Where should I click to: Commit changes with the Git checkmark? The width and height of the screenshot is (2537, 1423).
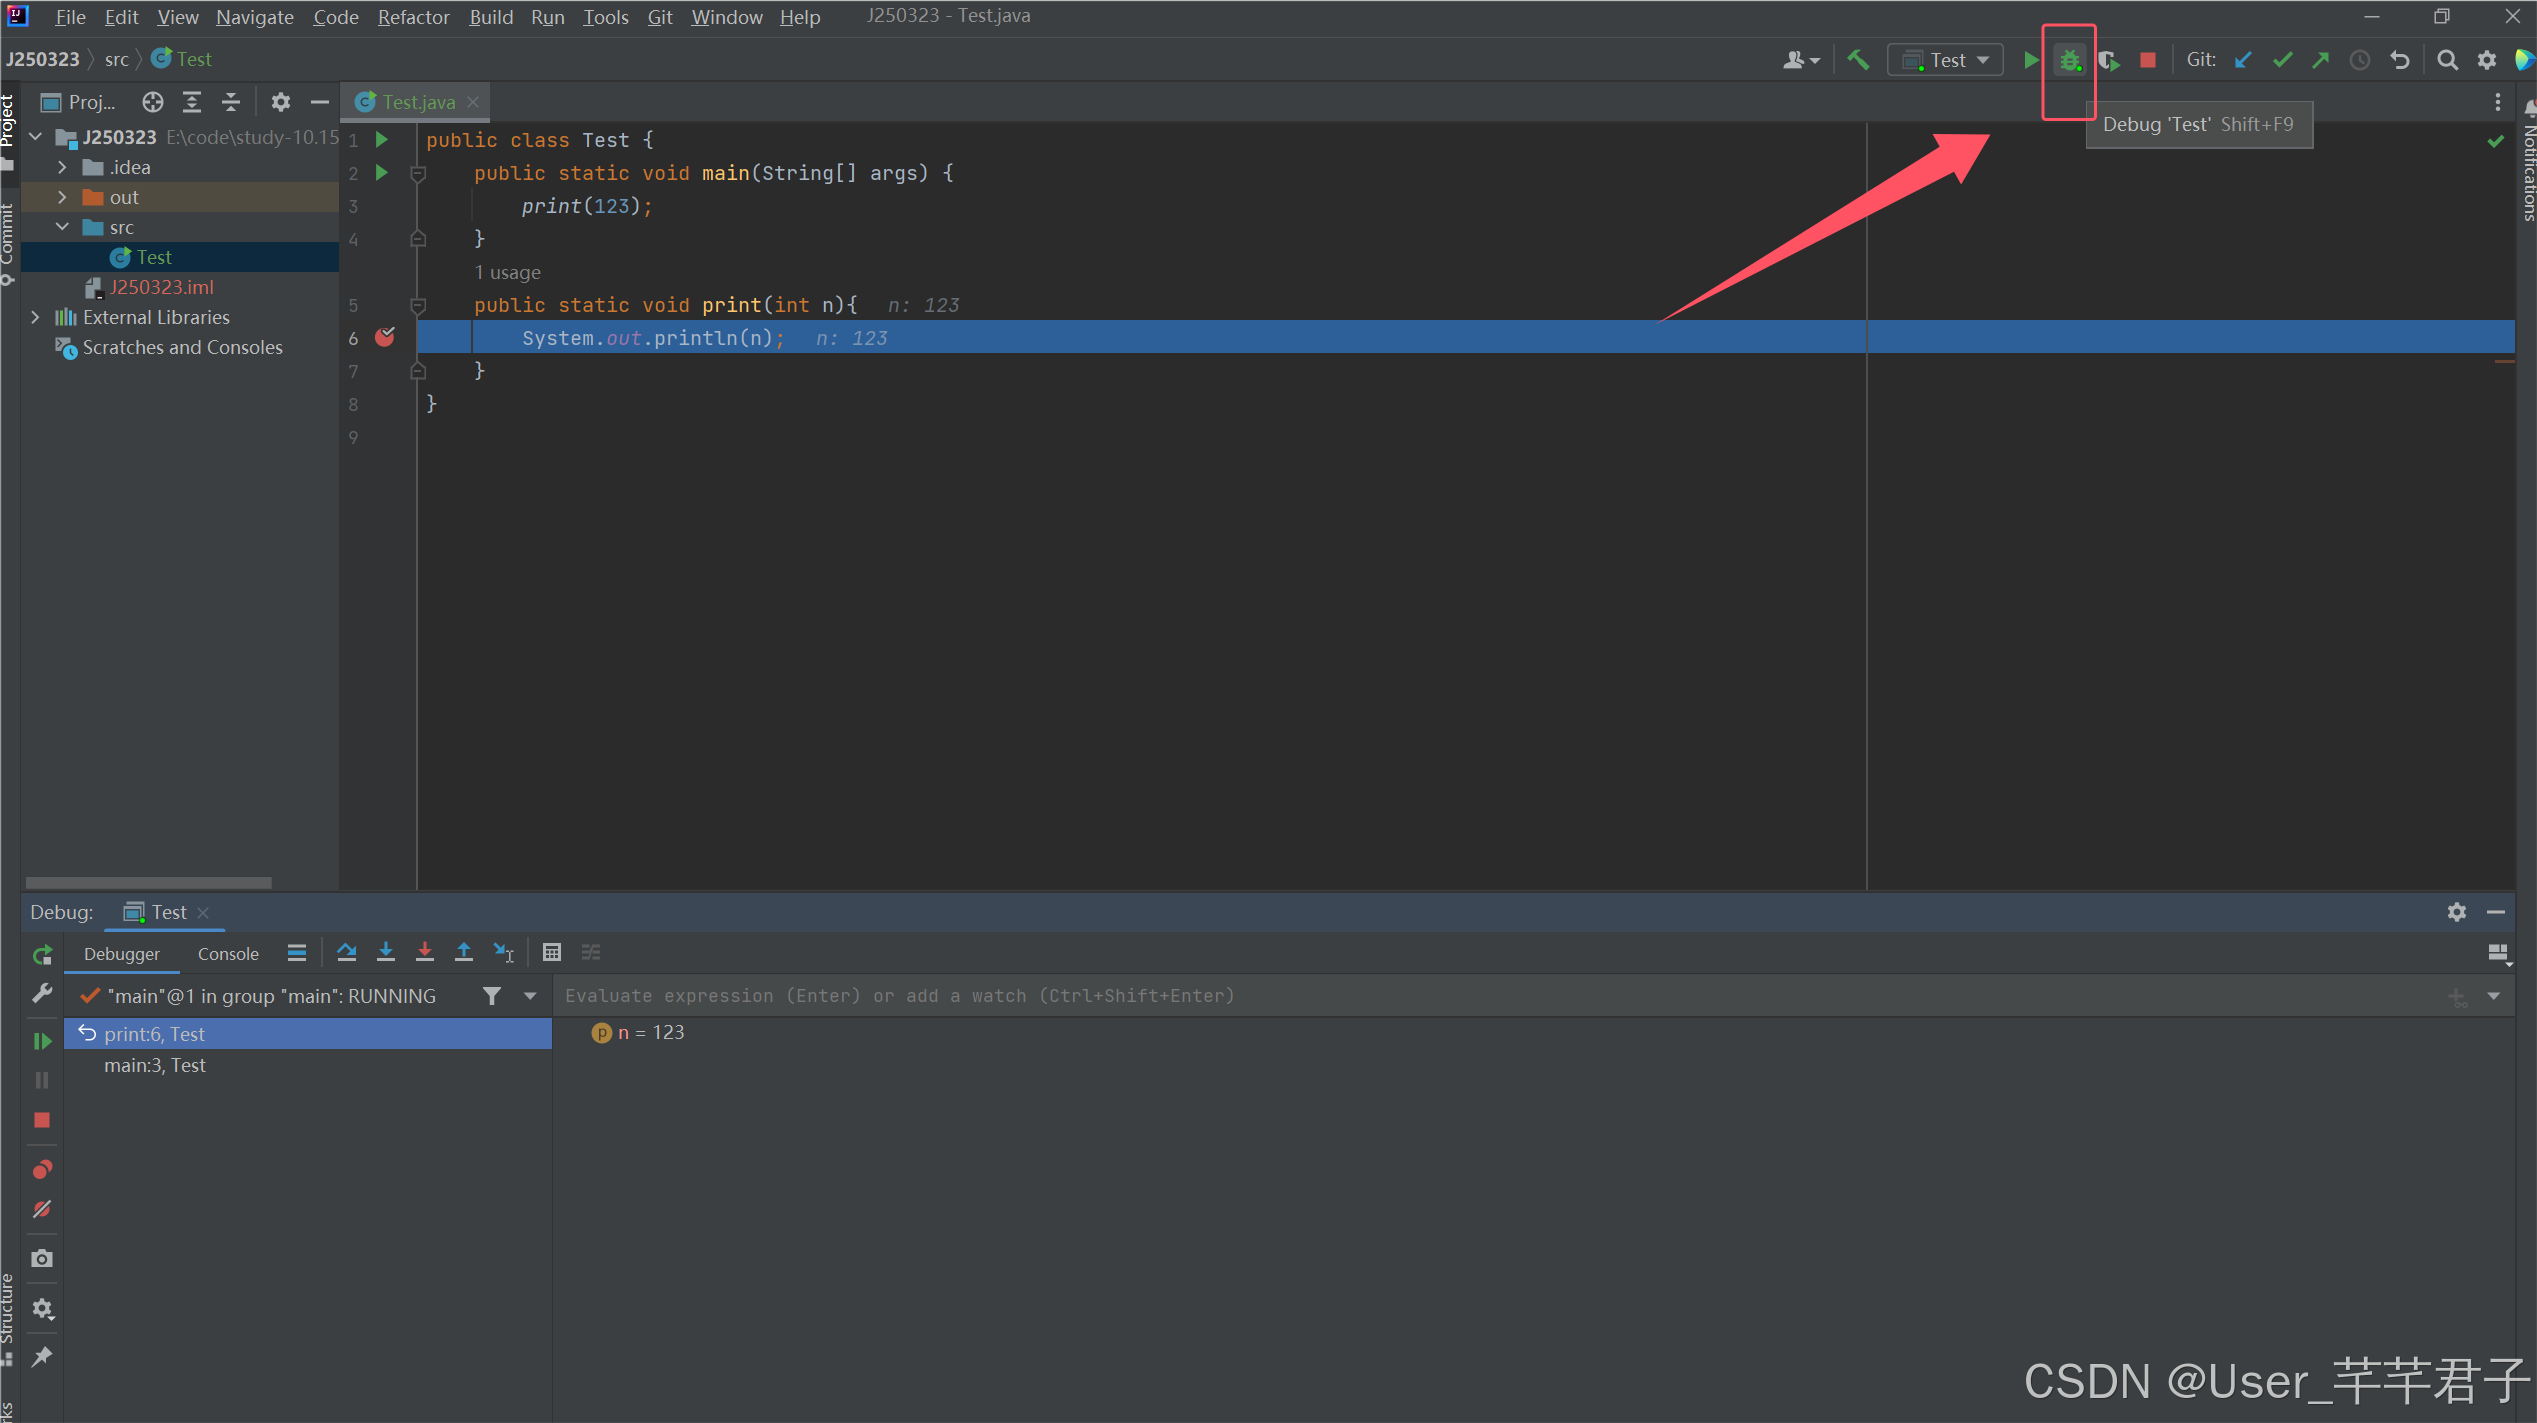pyautogui.click(x=2281, y=59)
